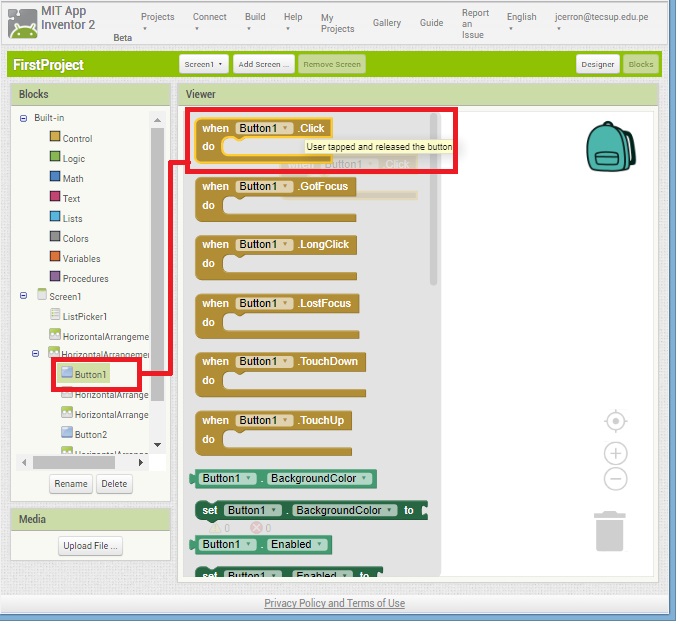Click Report an Issue
Viewport: 680px width, 626px height.
[x=475, y=24]
